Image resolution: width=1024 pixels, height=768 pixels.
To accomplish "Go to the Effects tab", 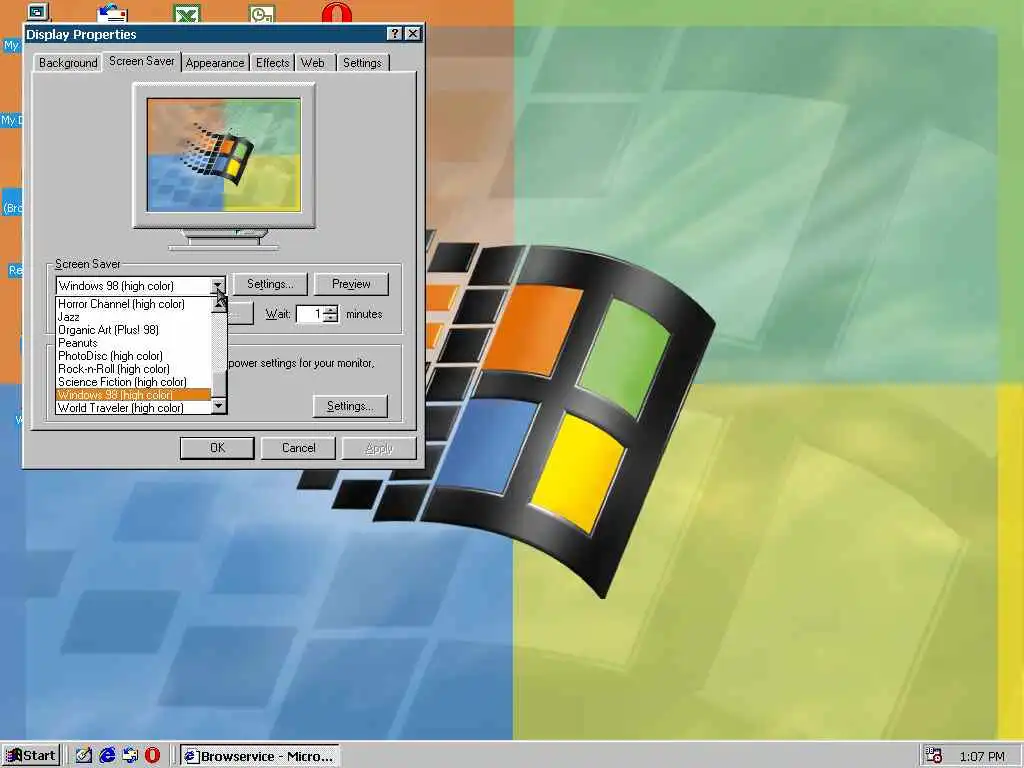I will tap(272, 63).
